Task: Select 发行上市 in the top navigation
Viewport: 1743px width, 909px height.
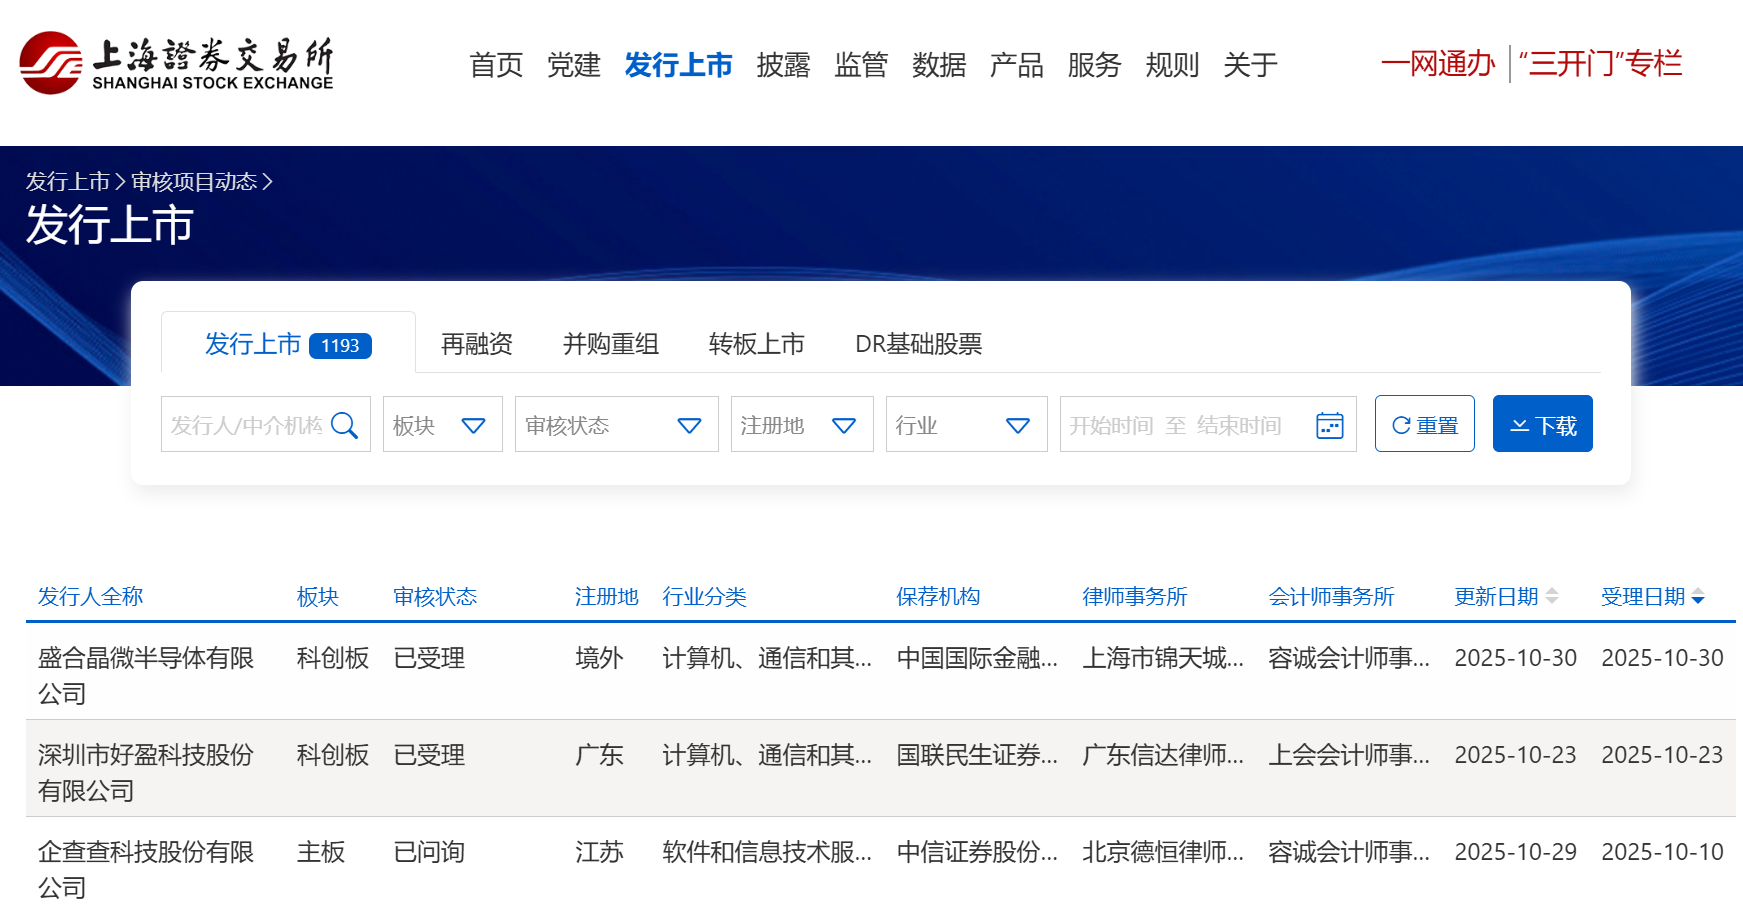Action: pyautogui.click(x=678, y=65)
